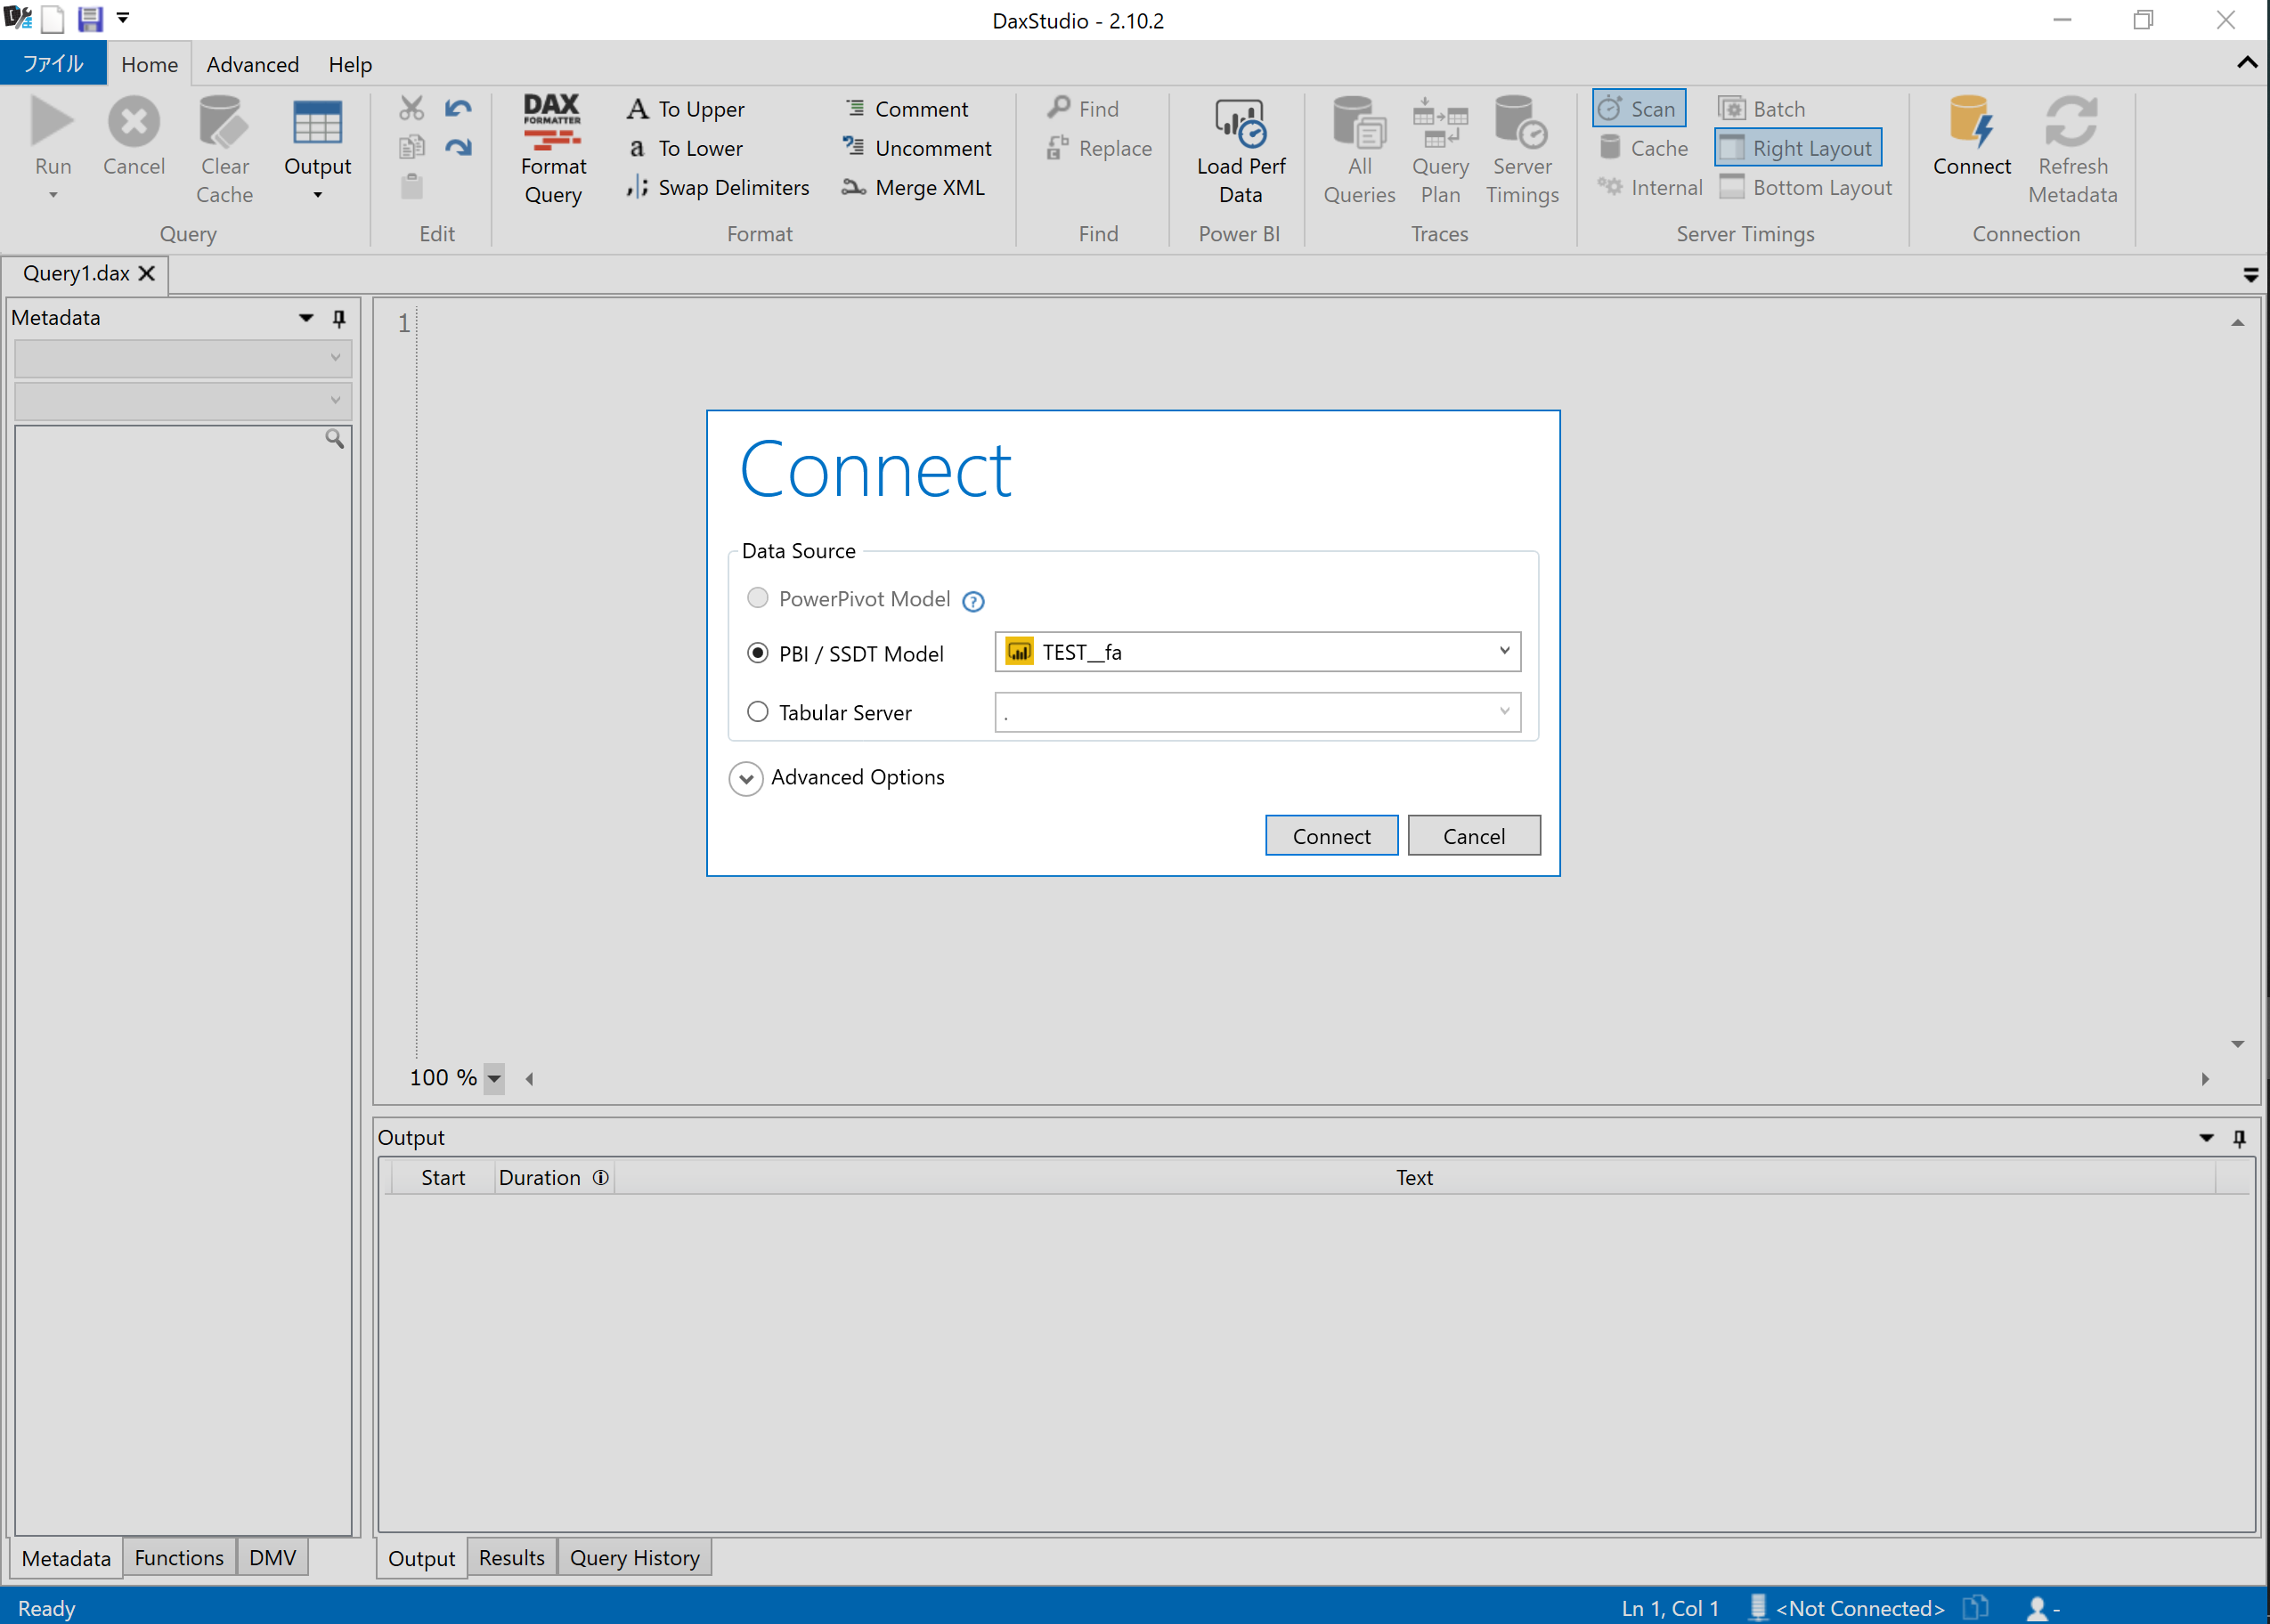Open the TEST__fa model dropdown
This screenshot has height=1624, width=2270.
pos(1503,651)
